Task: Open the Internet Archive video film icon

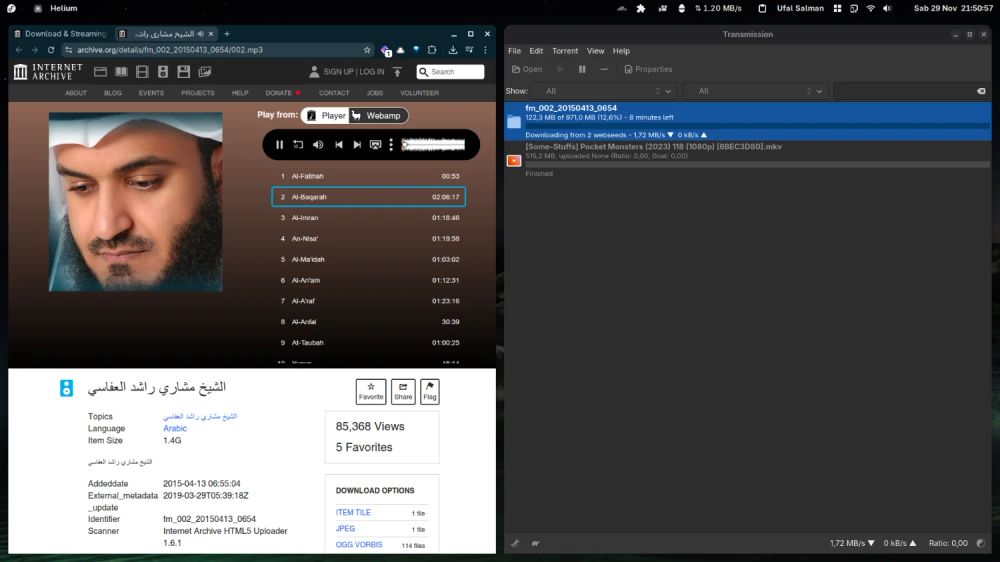Action: pos(142,72)
